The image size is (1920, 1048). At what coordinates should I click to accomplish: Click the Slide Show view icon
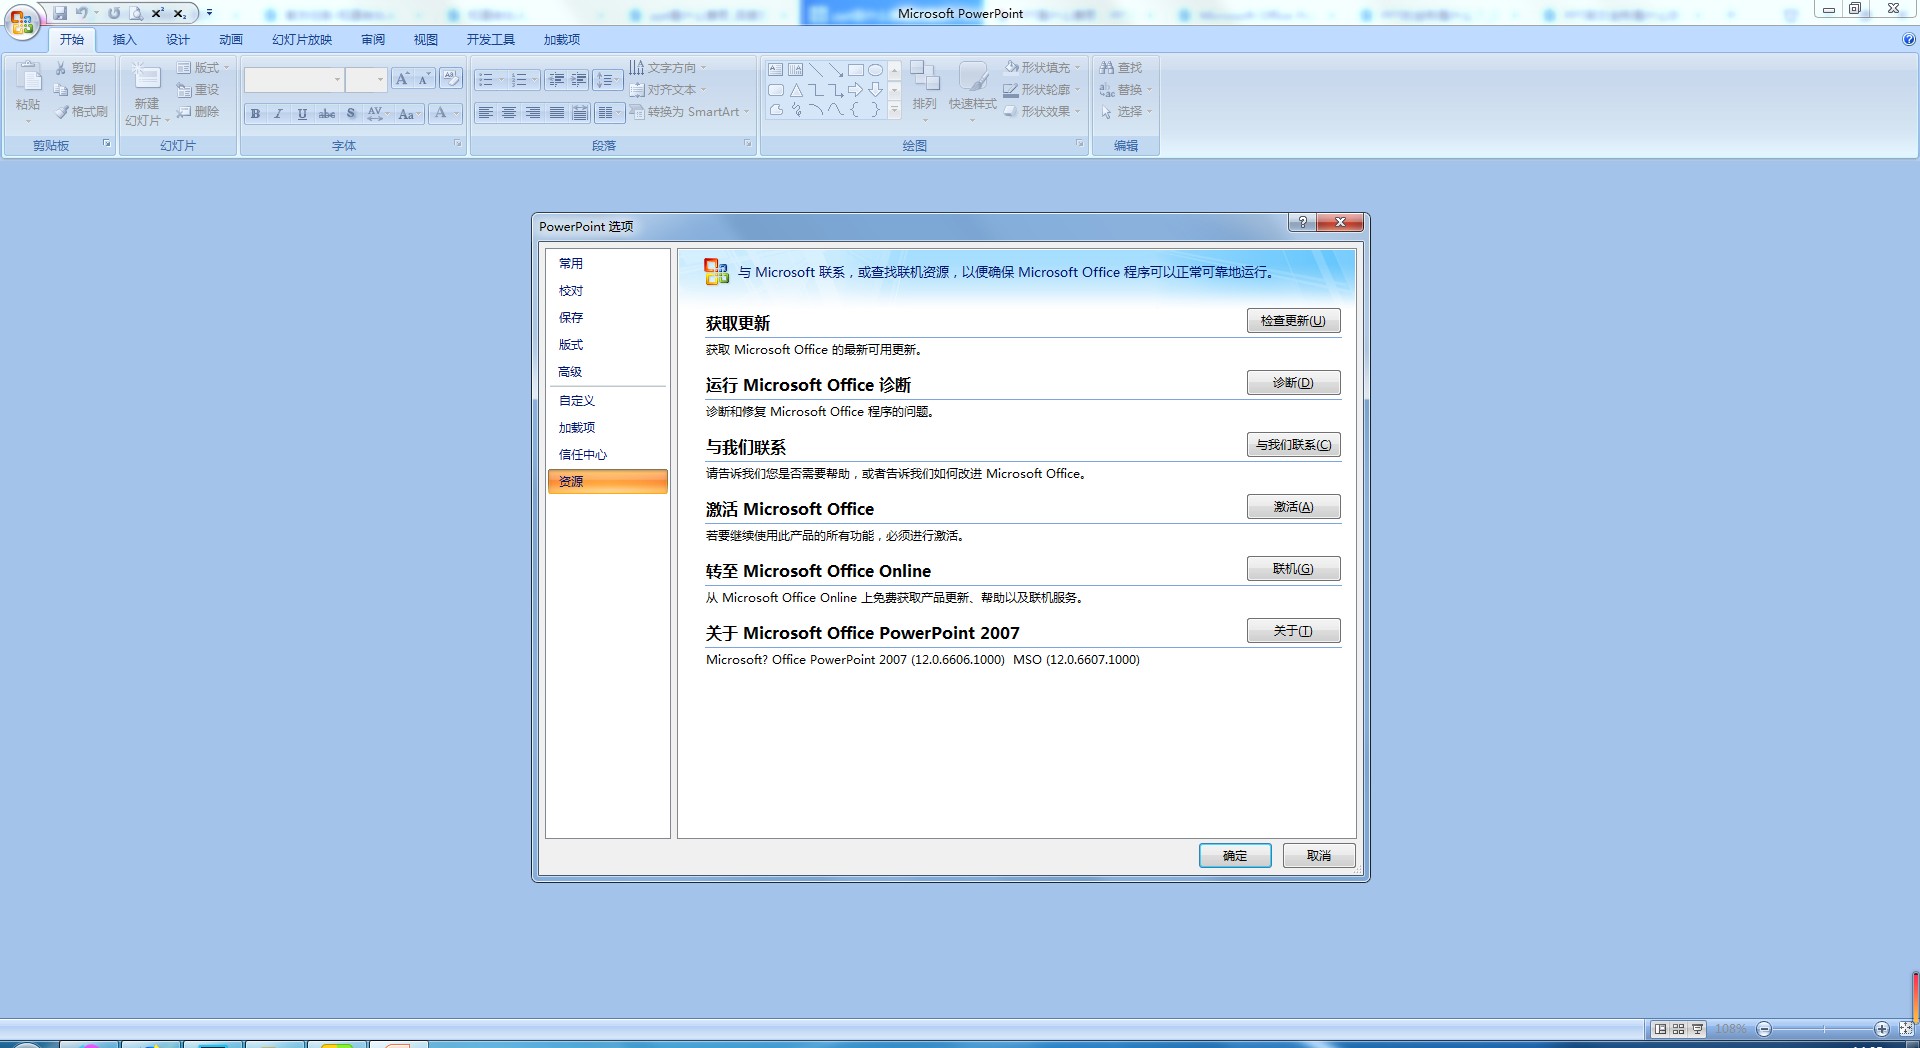click(x=1697, y=1029)
